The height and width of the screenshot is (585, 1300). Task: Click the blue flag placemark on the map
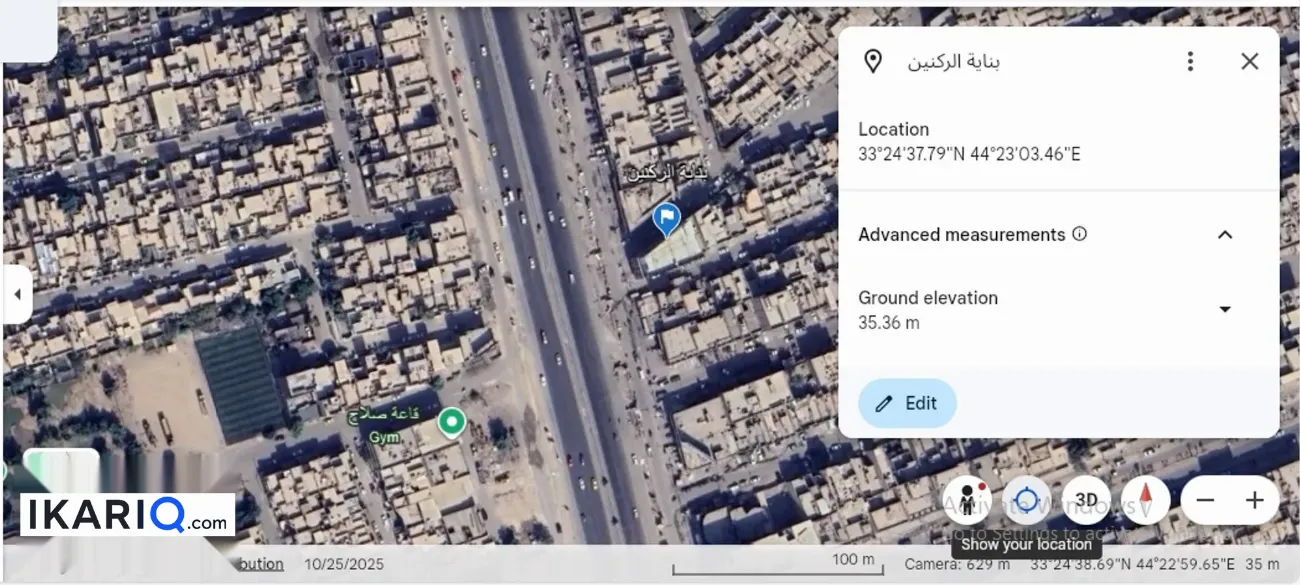(x=666, y=219)
